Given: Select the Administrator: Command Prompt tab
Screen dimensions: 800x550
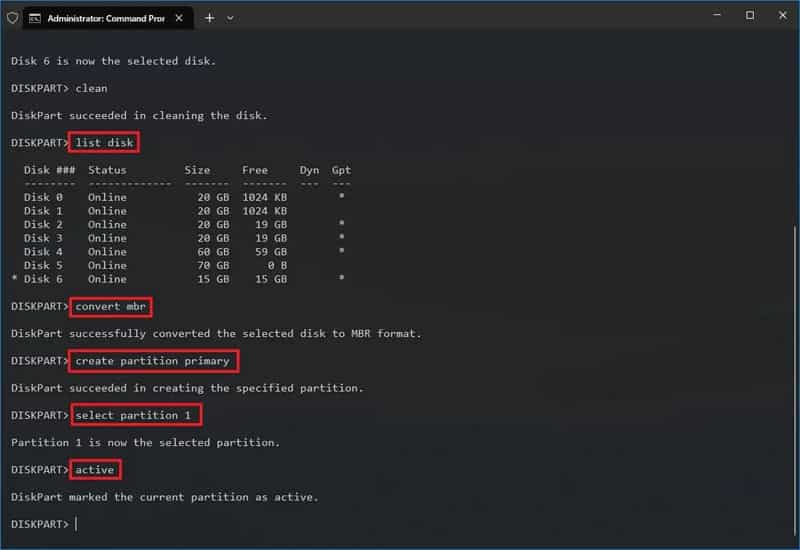Looking at the screenshot, I should (x=105, y=17).
